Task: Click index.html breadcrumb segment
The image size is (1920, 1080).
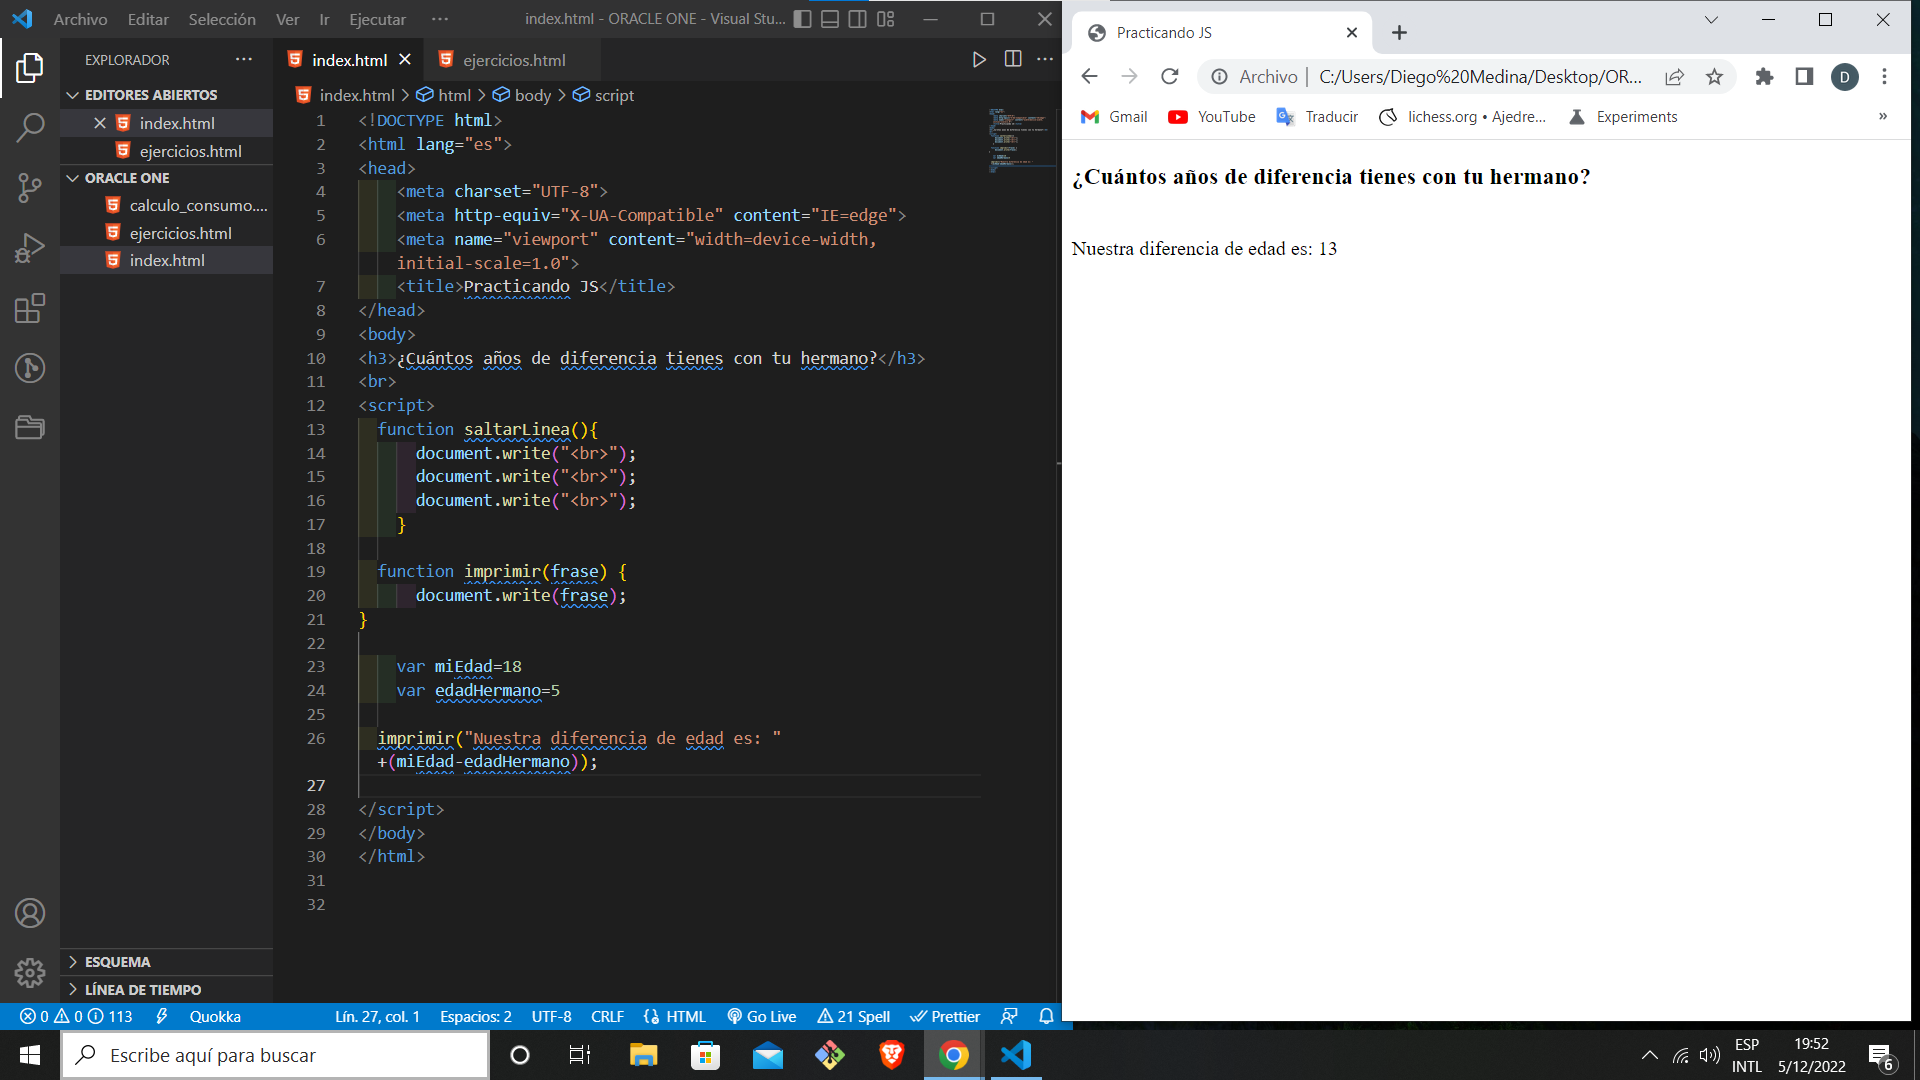Action: [346, 95]
